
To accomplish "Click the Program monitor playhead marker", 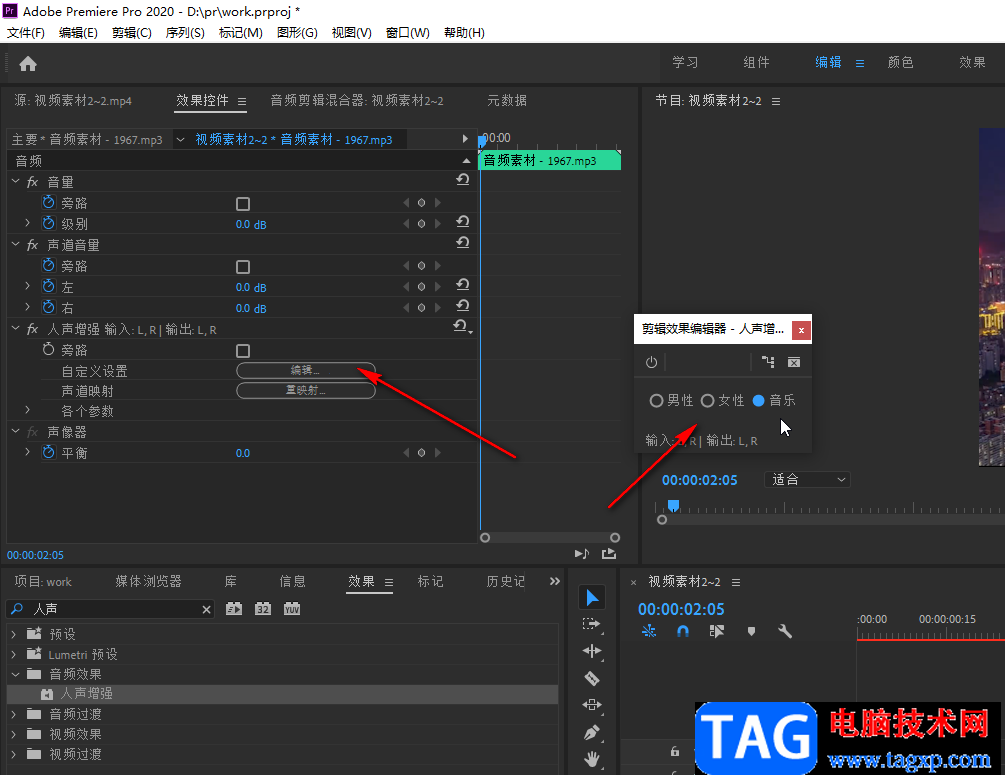I will pos(673,506).
